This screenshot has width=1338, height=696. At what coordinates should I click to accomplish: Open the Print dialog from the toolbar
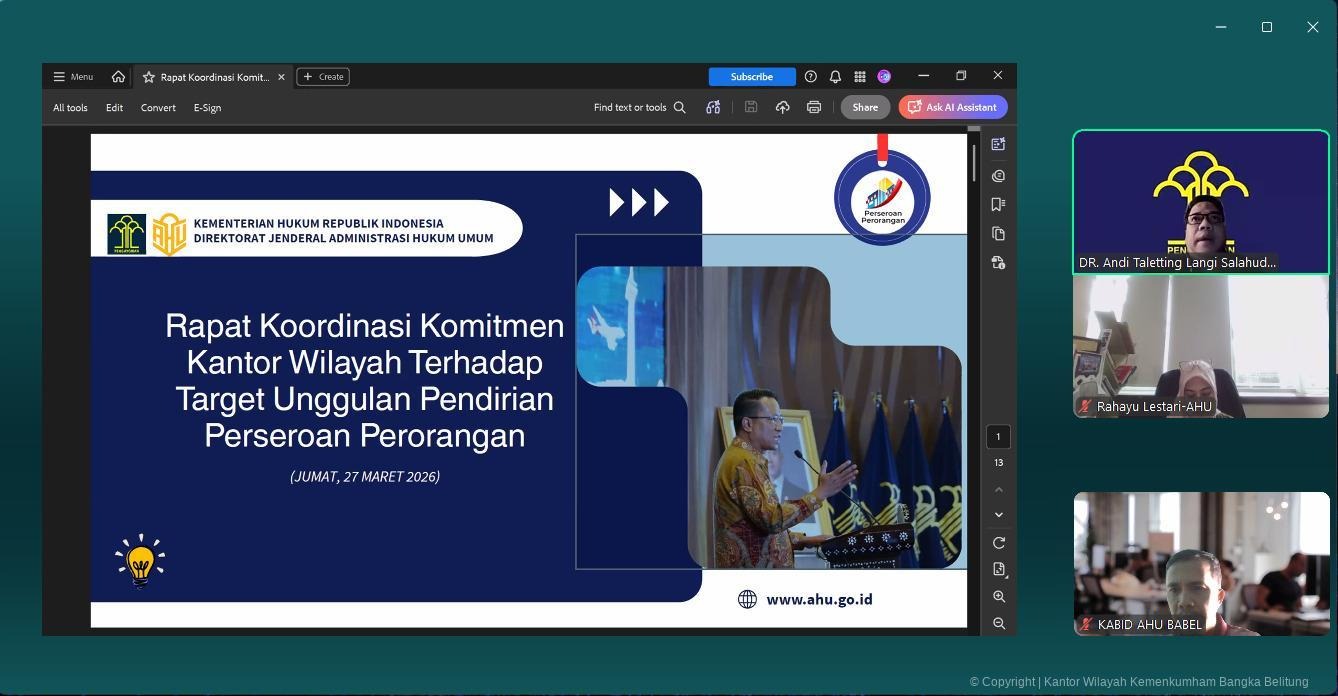[813, 107]
